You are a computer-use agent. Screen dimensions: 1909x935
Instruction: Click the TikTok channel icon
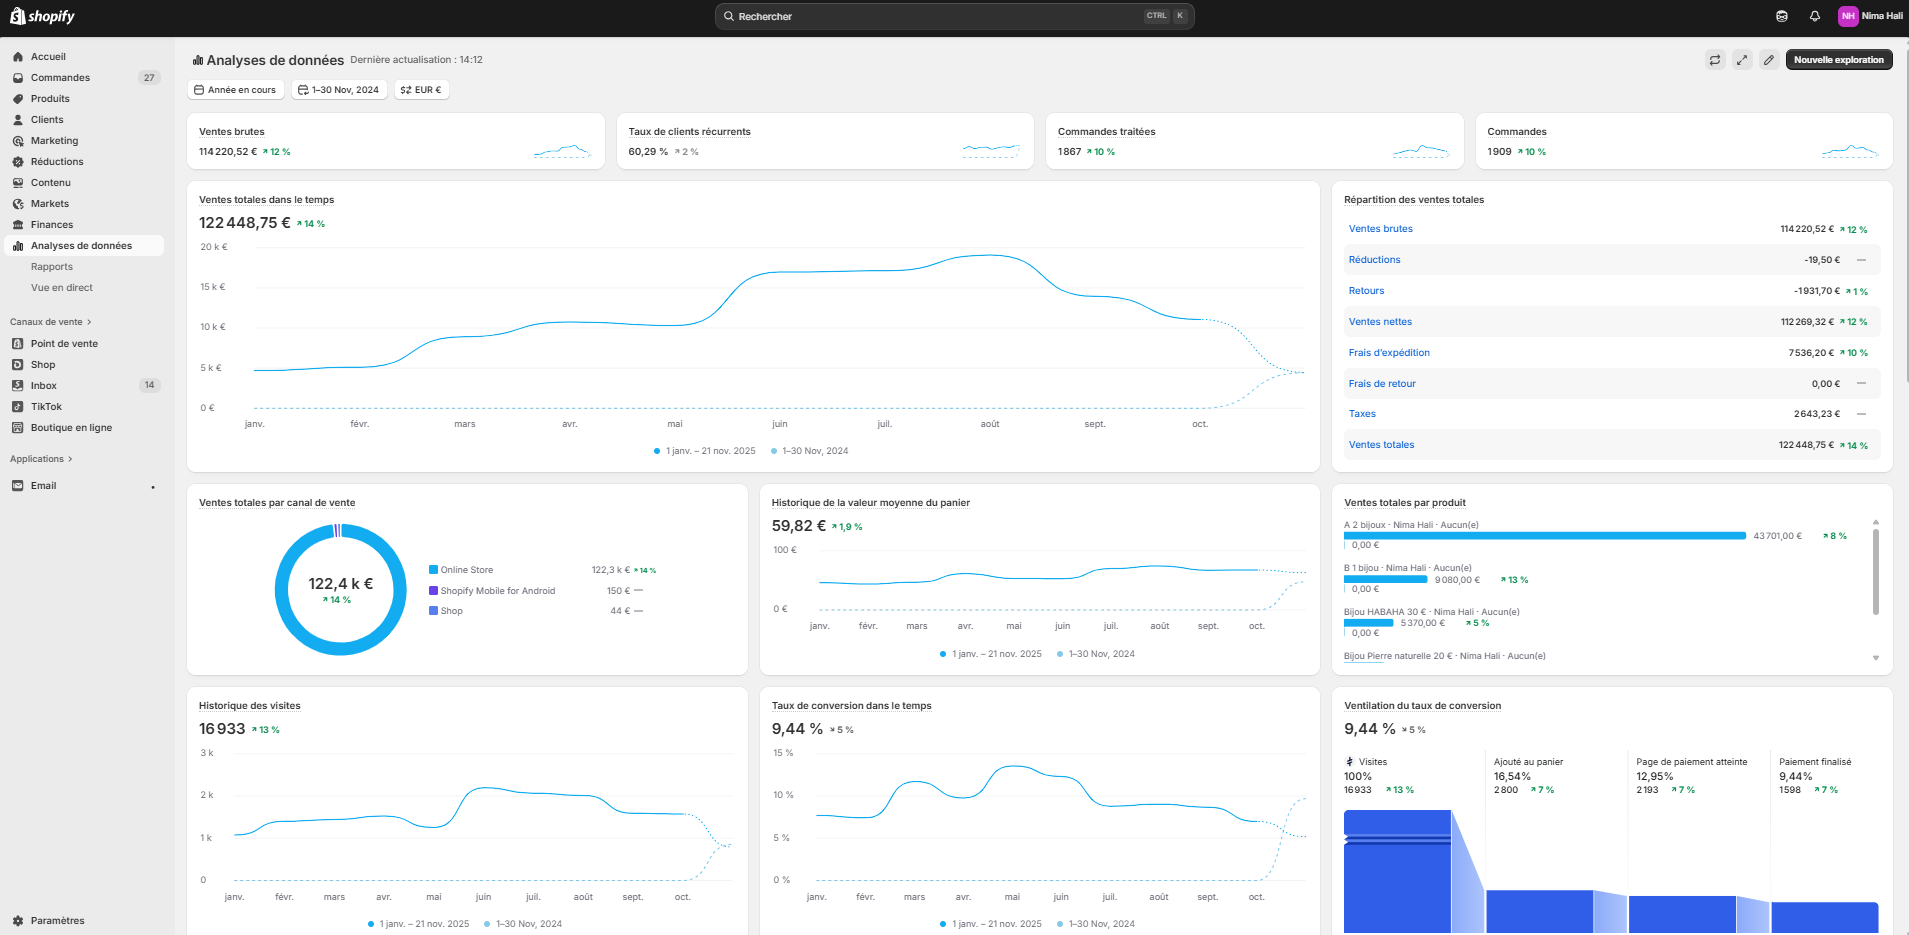(18, 407)
